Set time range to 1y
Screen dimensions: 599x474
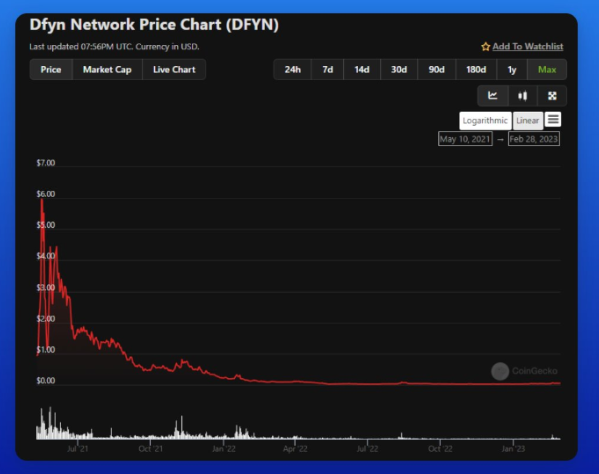[x=512, y=70]
